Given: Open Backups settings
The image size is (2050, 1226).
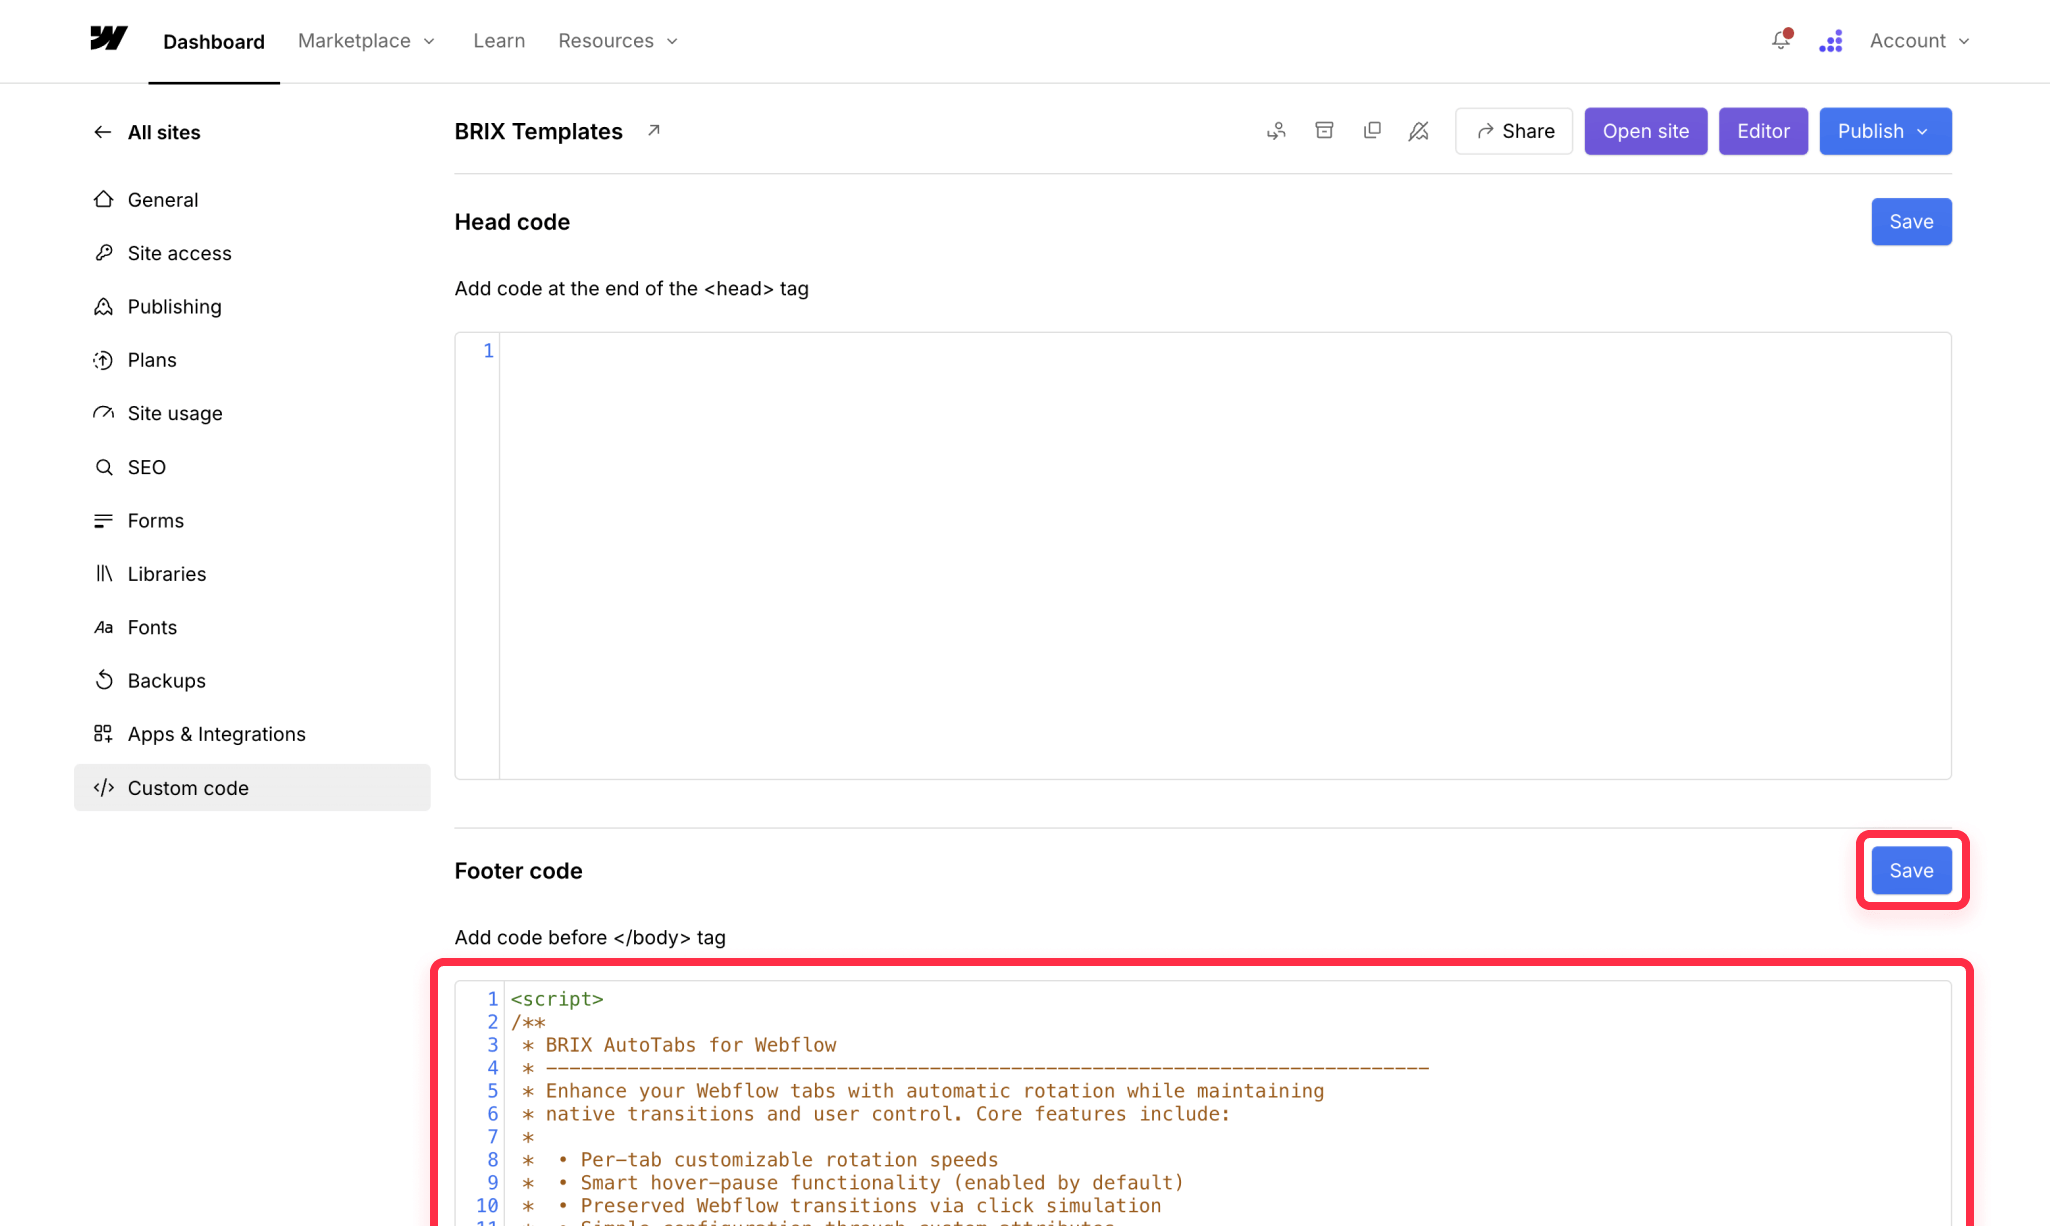Looking at the screenshot, I should coord(252,680).
